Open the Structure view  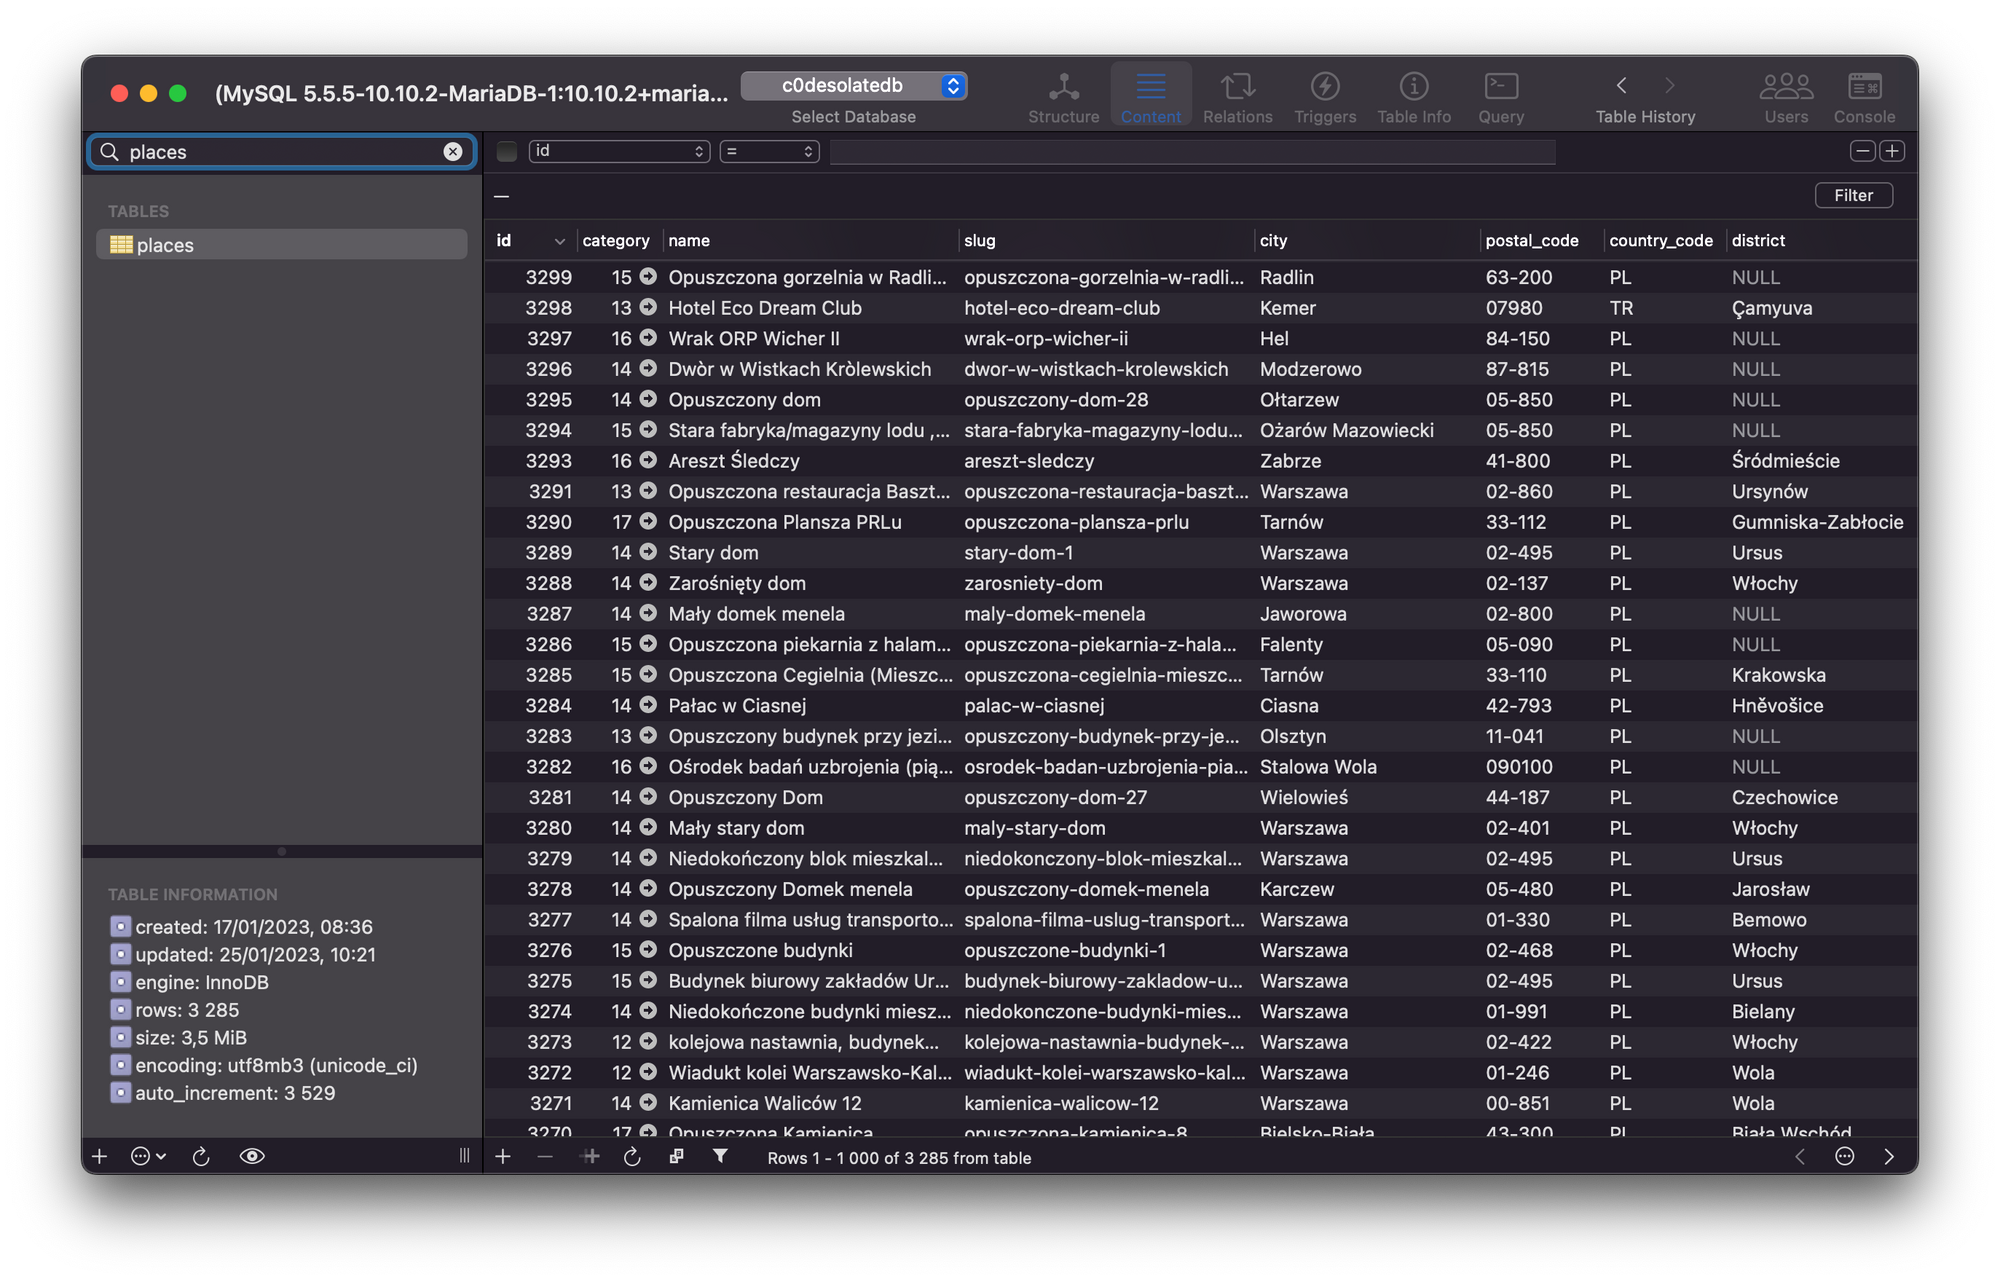click(1063, 97)
